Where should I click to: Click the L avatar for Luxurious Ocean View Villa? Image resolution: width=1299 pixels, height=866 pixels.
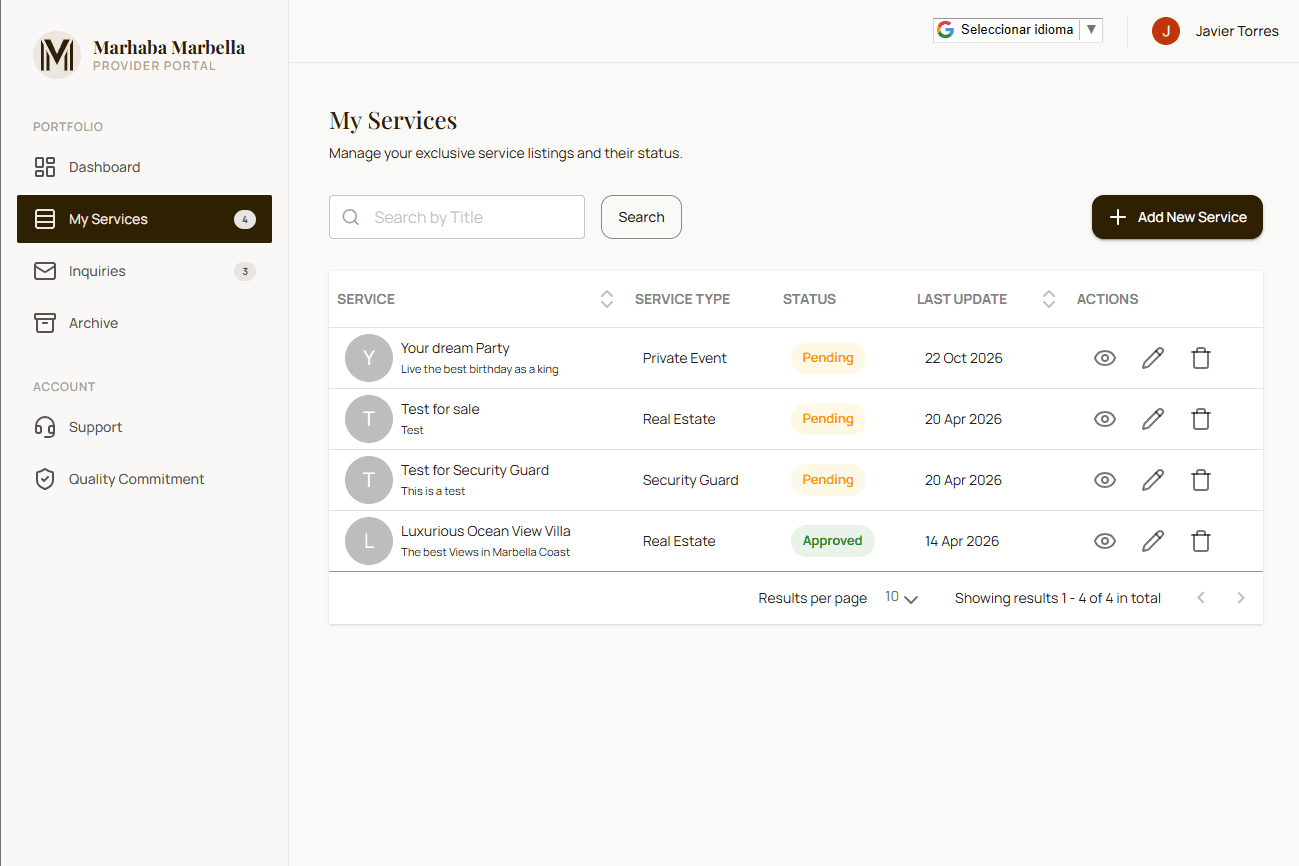click(x=369, y=541)
